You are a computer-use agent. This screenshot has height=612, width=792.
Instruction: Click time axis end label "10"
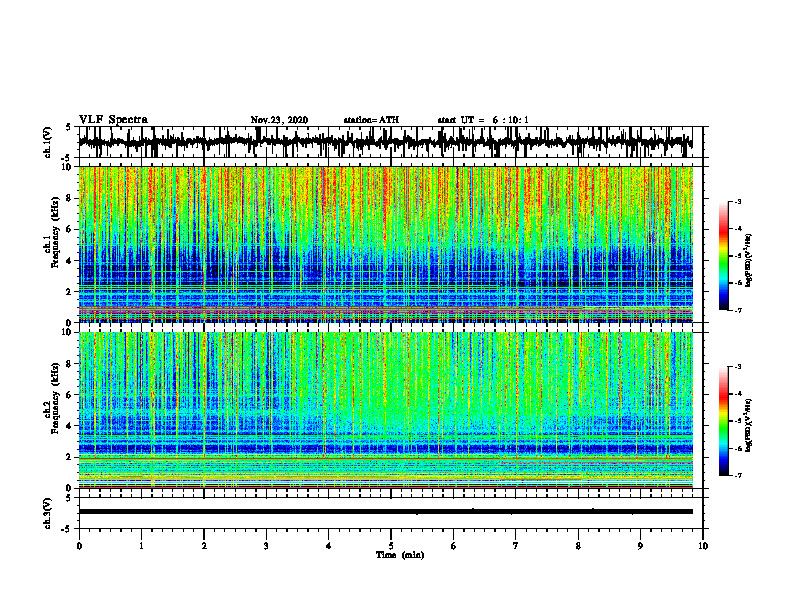click(x=703, y=546)
